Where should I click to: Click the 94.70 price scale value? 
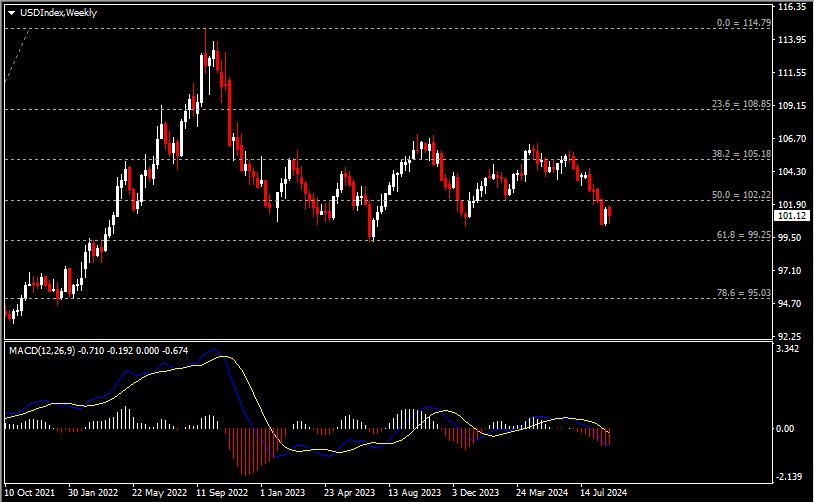pyautogui.click(x=790, y=303)
